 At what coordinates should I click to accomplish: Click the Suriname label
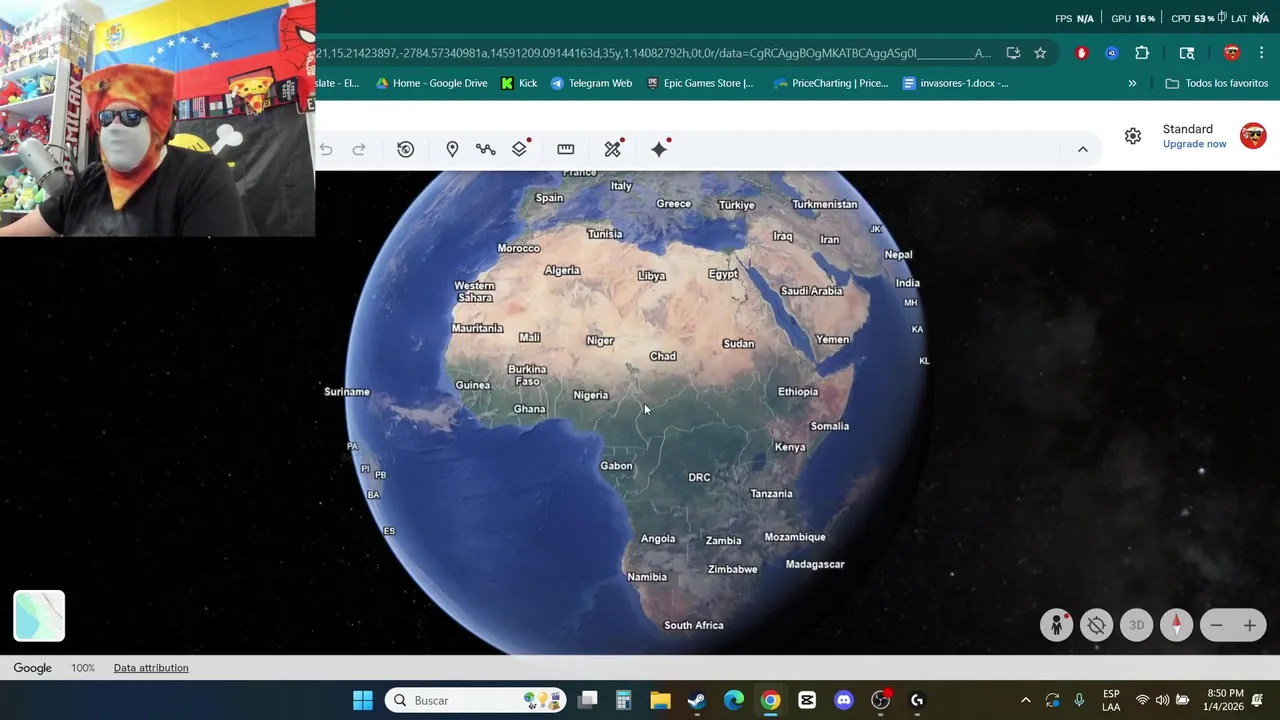coord(347,392)
